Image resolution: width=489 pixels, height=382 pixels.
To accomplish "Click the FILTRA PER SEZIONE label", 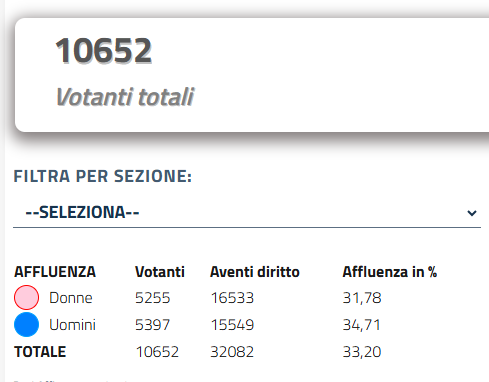I will point(103,176).
